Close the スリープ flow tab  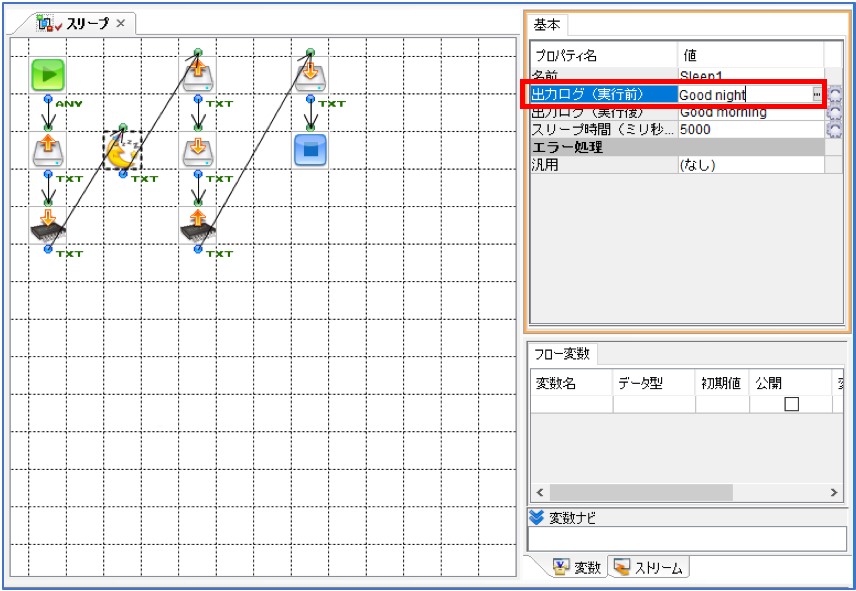[x=121, y=23]
